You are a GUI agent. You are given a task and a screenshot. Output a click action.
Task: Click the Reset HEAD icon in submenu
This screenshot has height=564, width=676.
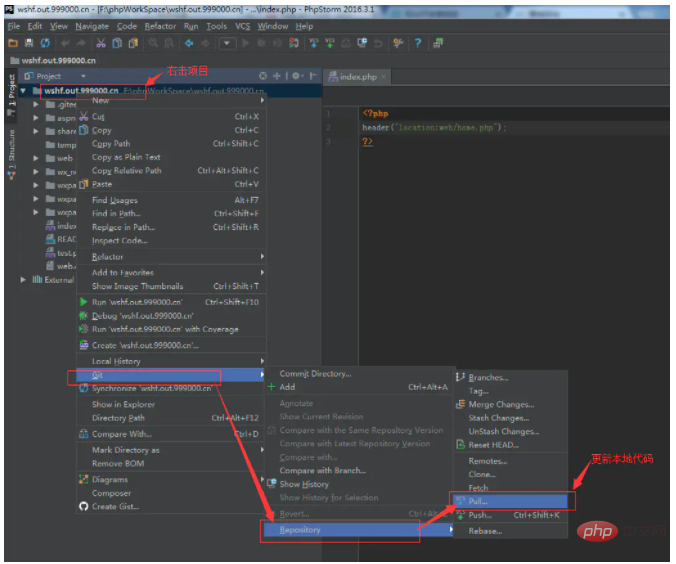click(461, 445)
